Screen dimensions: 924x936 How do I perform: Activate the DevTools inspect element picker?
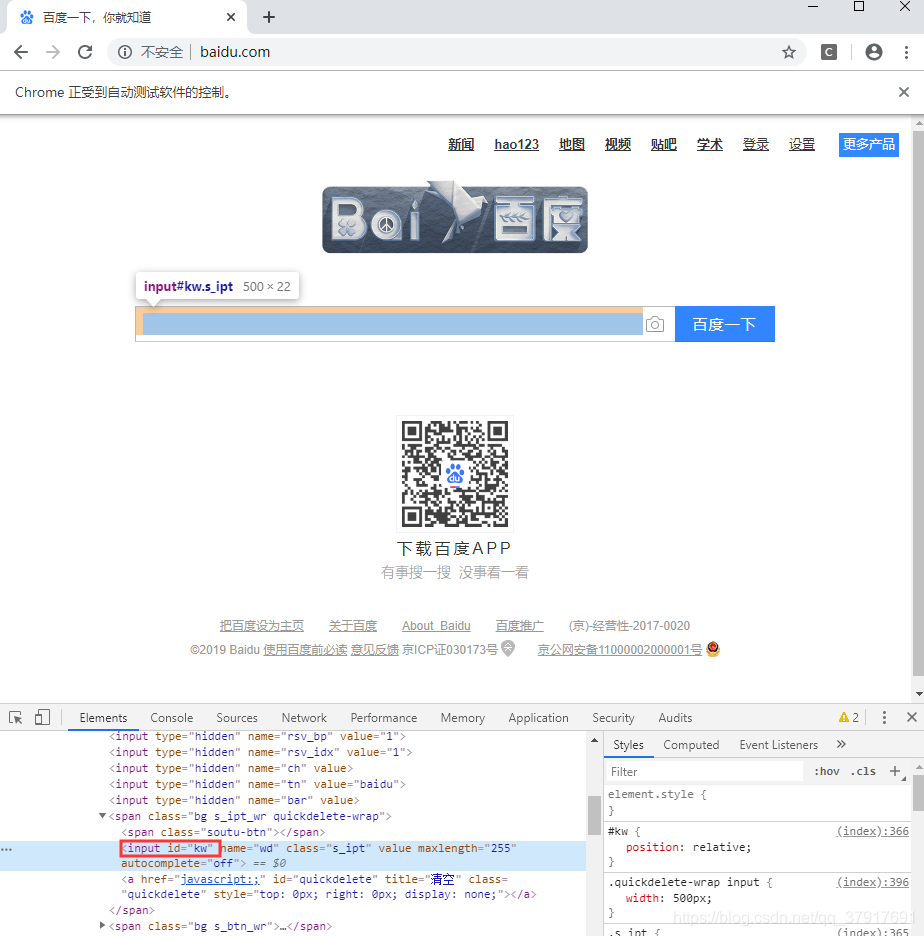click(16, 718)
